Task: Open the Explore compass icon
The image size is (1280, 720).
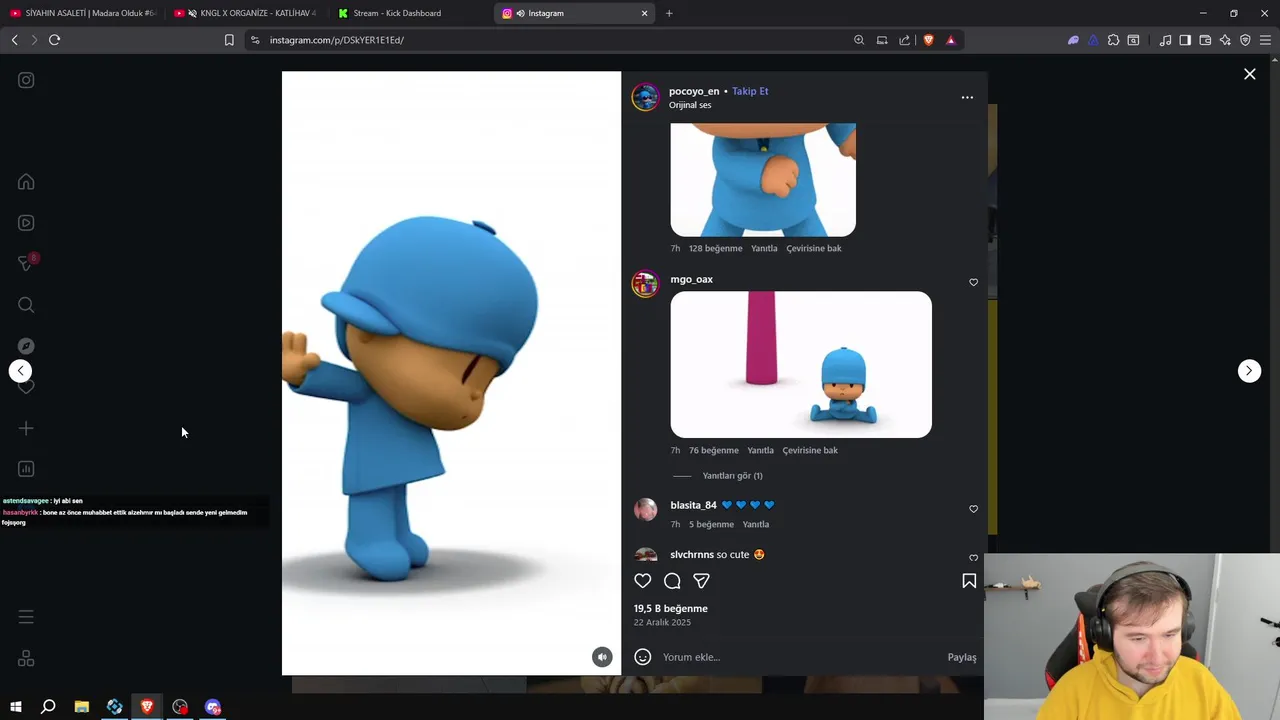Action: [x=26, y=346]
